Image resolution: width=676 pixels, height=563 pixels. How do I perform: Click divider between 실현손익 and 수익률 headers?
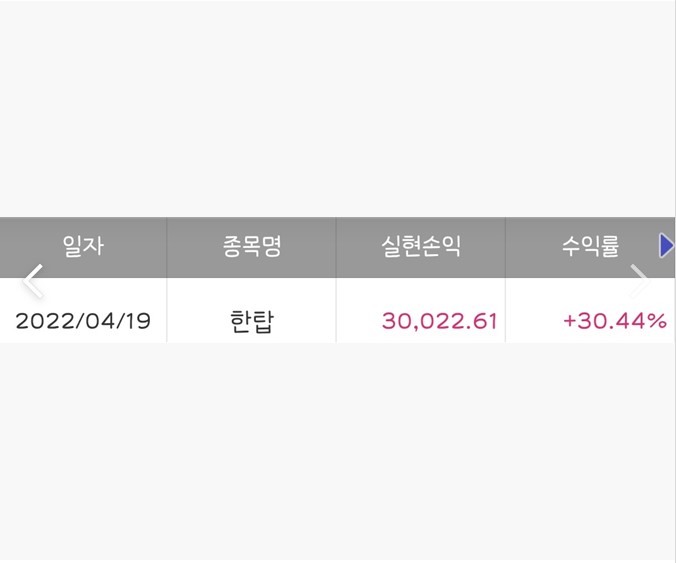click(x=505, y=247)
